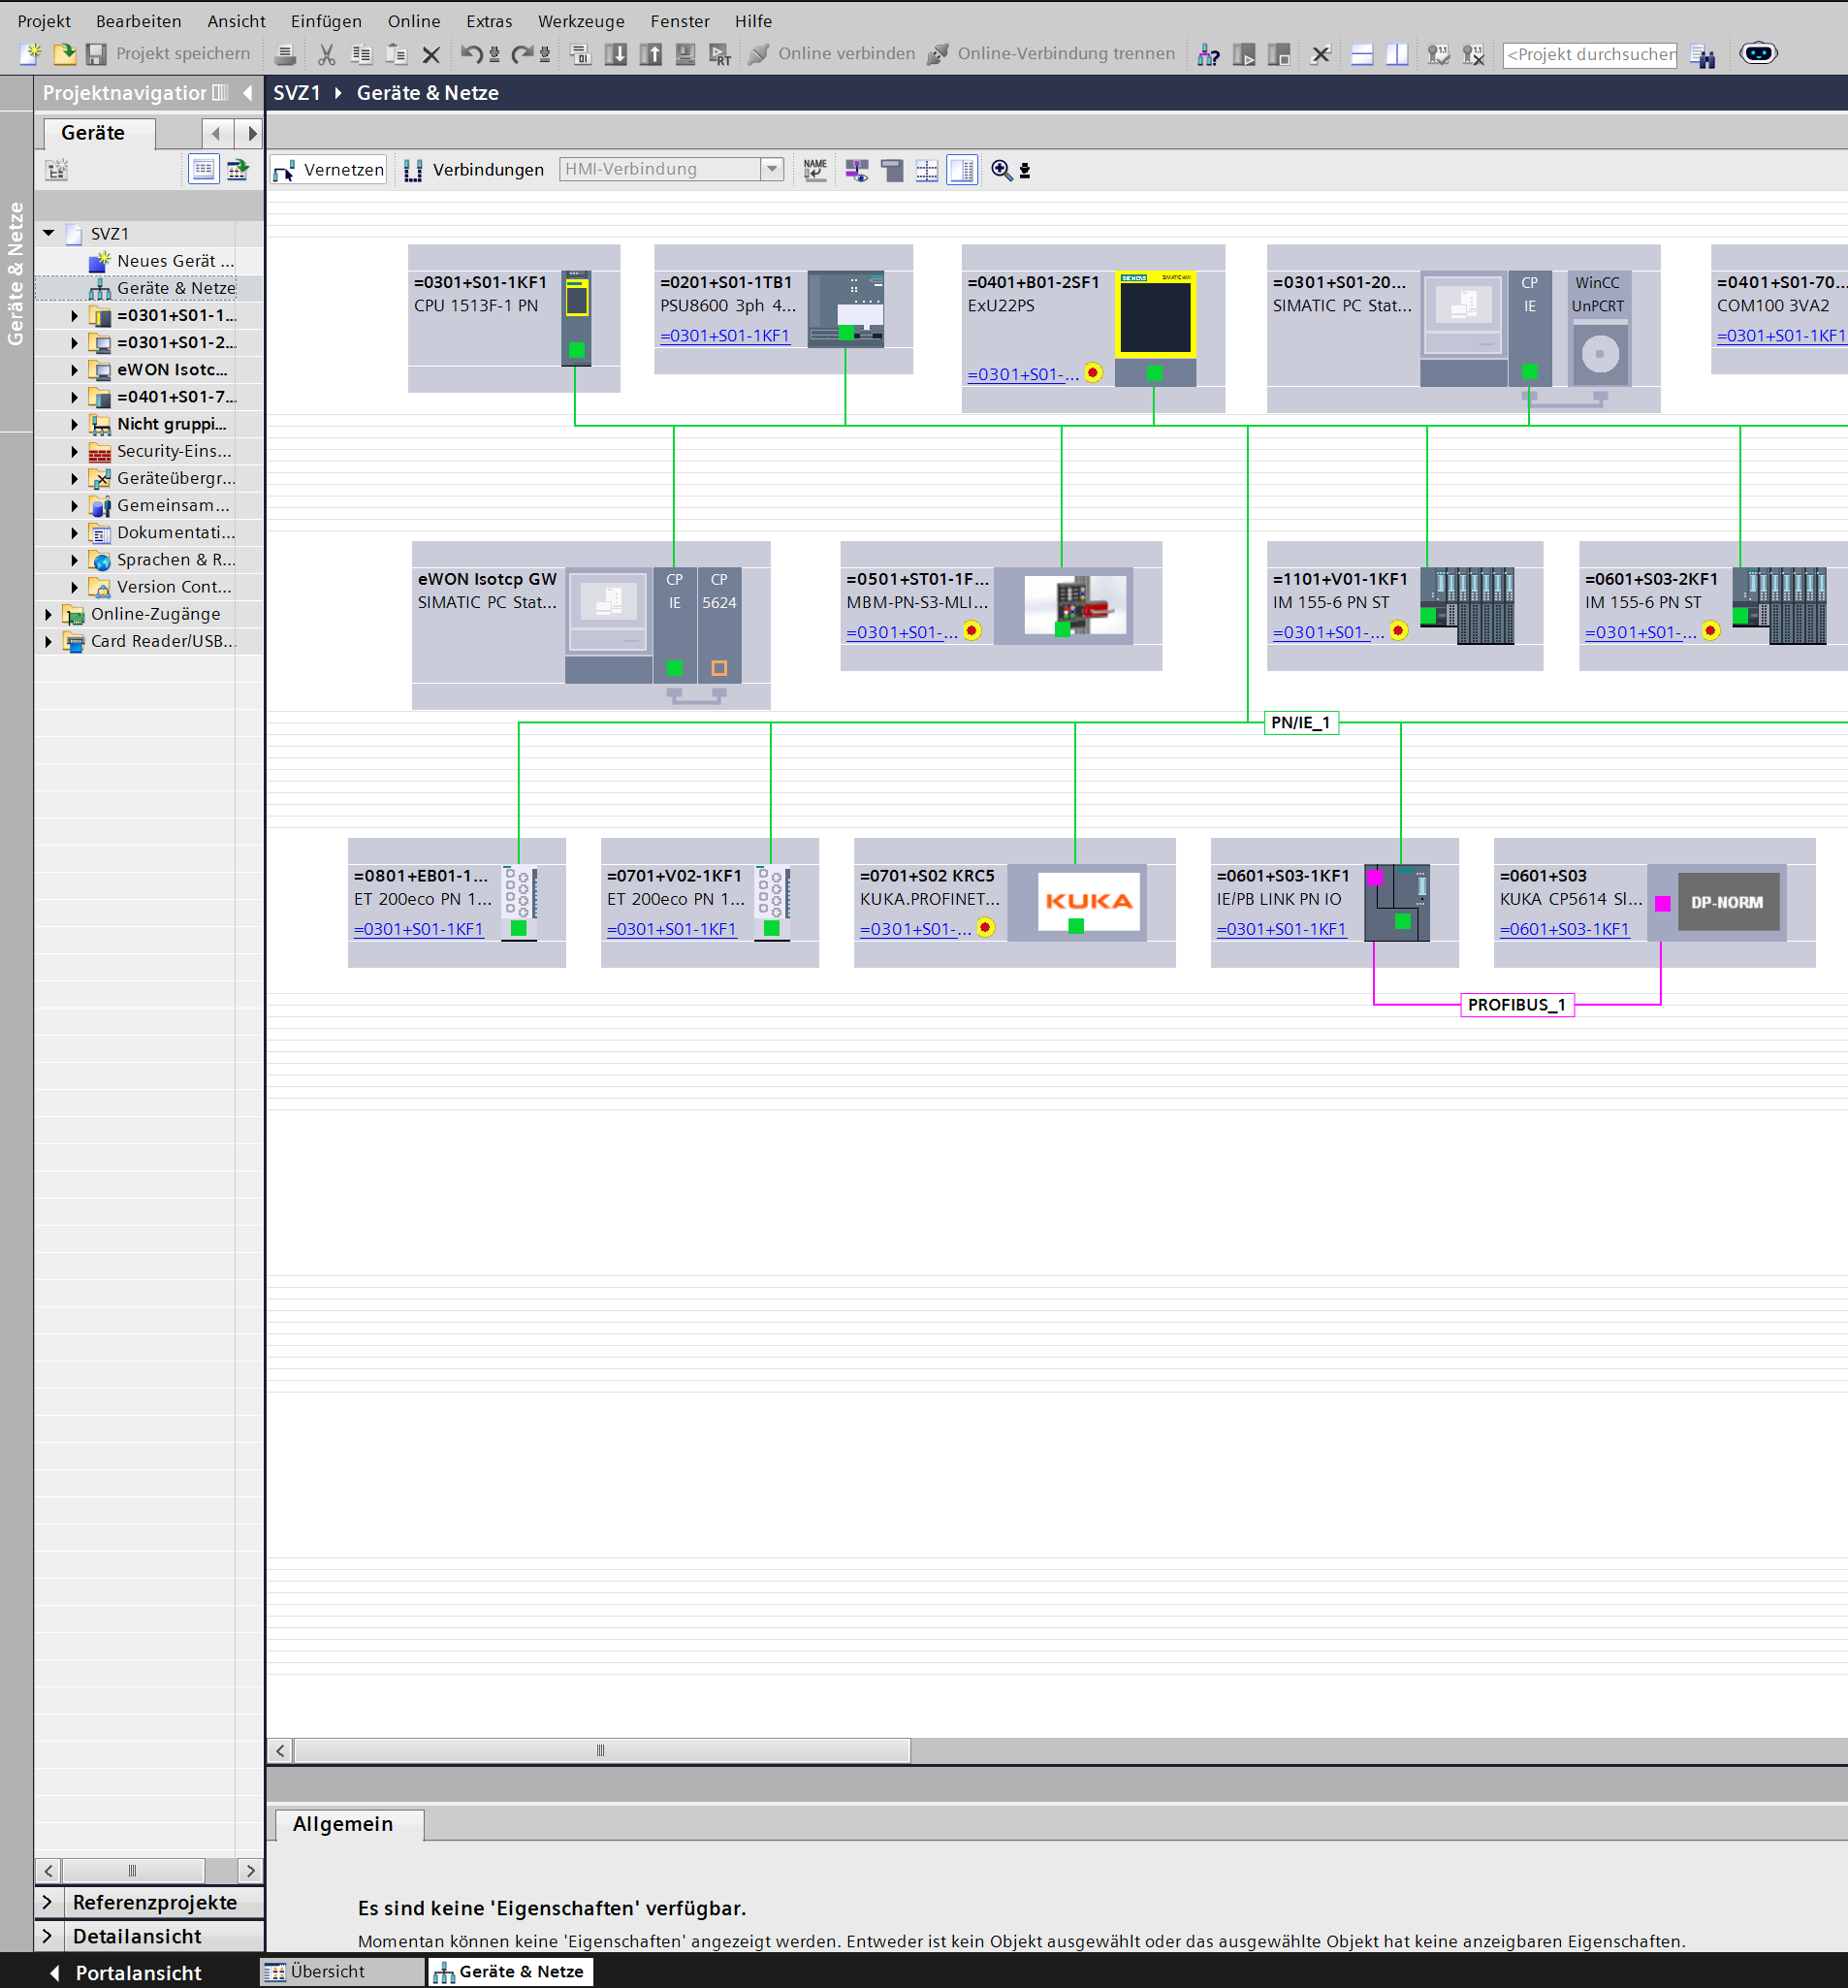Open the Bearbeiten menu
The height and width of the screenshot is (1988, 1848).
139,21
